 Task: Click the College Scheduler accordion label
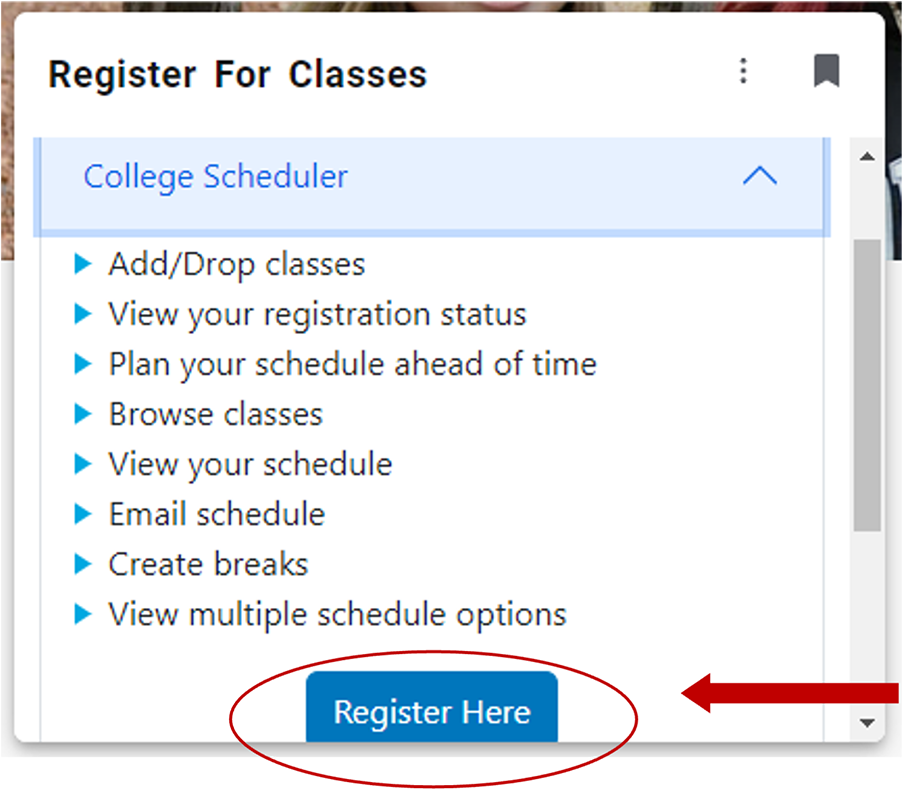(215, 177)
